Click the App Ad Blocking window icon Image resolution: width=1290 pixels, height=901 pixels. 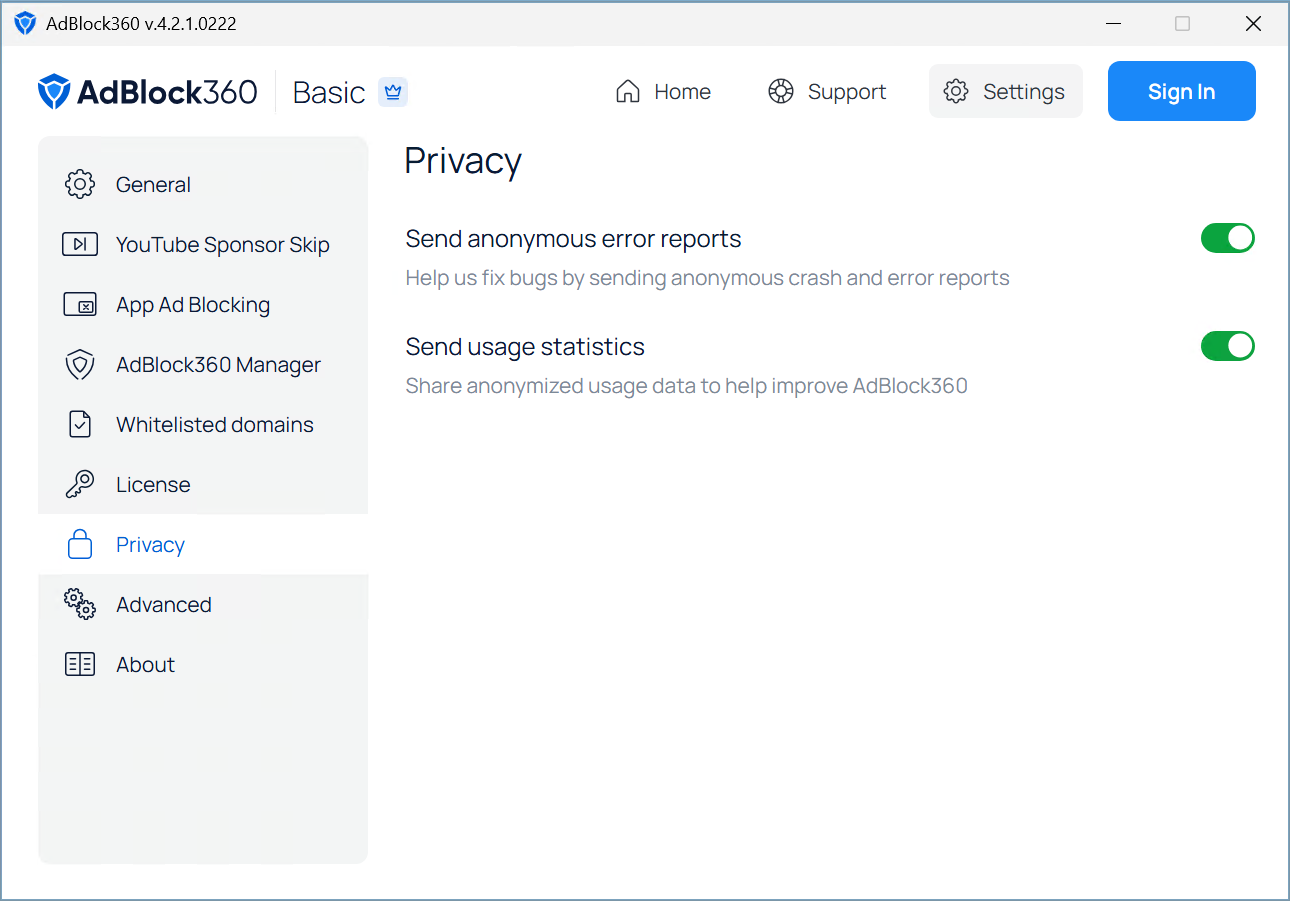point(80,304)
